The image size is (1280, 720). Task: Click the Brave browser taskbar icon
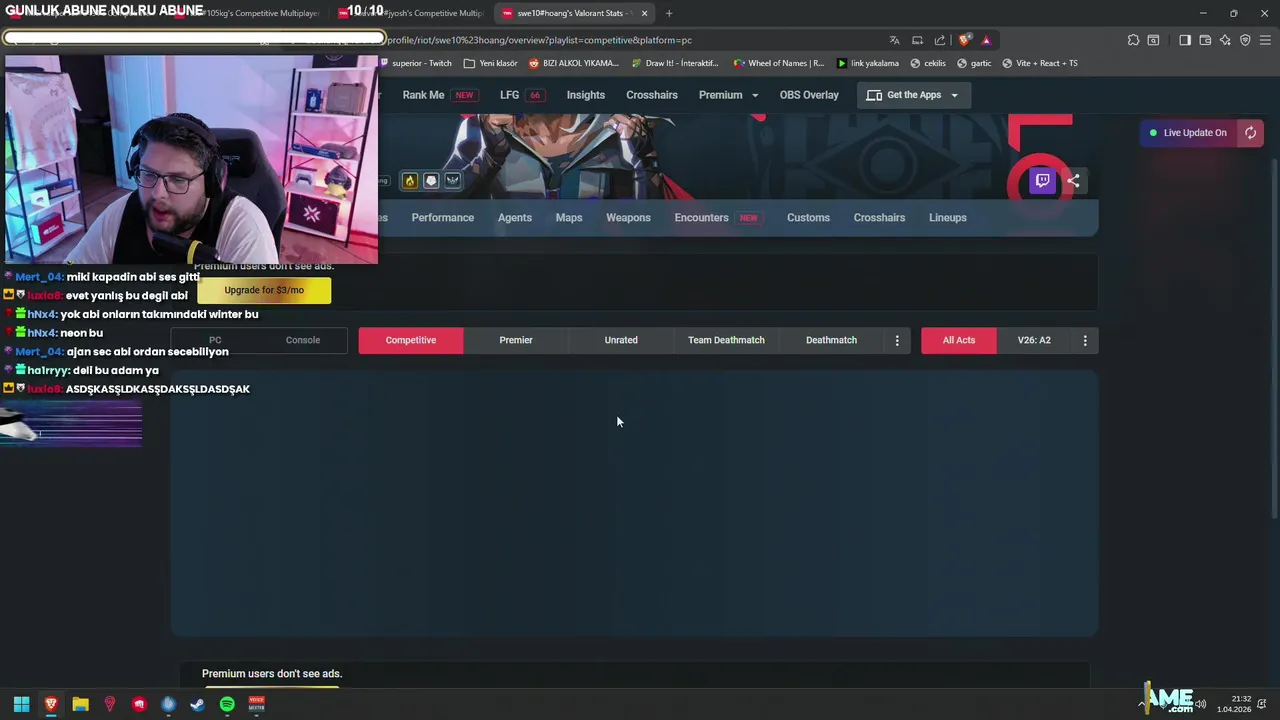(51, 704)
